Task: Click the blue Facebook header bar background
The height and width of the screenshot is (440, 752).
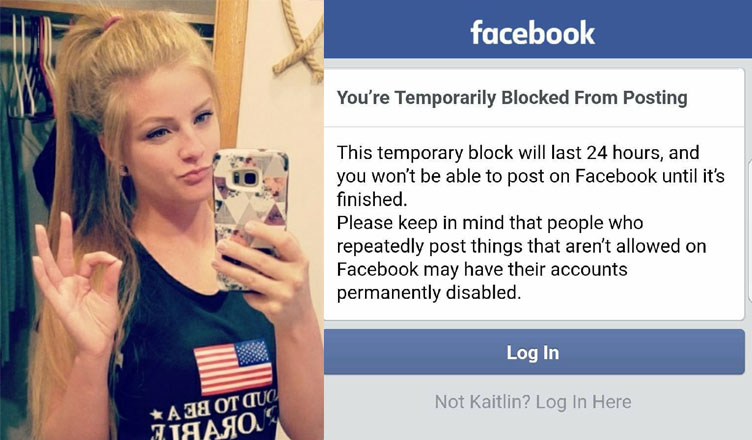Action: tap(538, 29)
